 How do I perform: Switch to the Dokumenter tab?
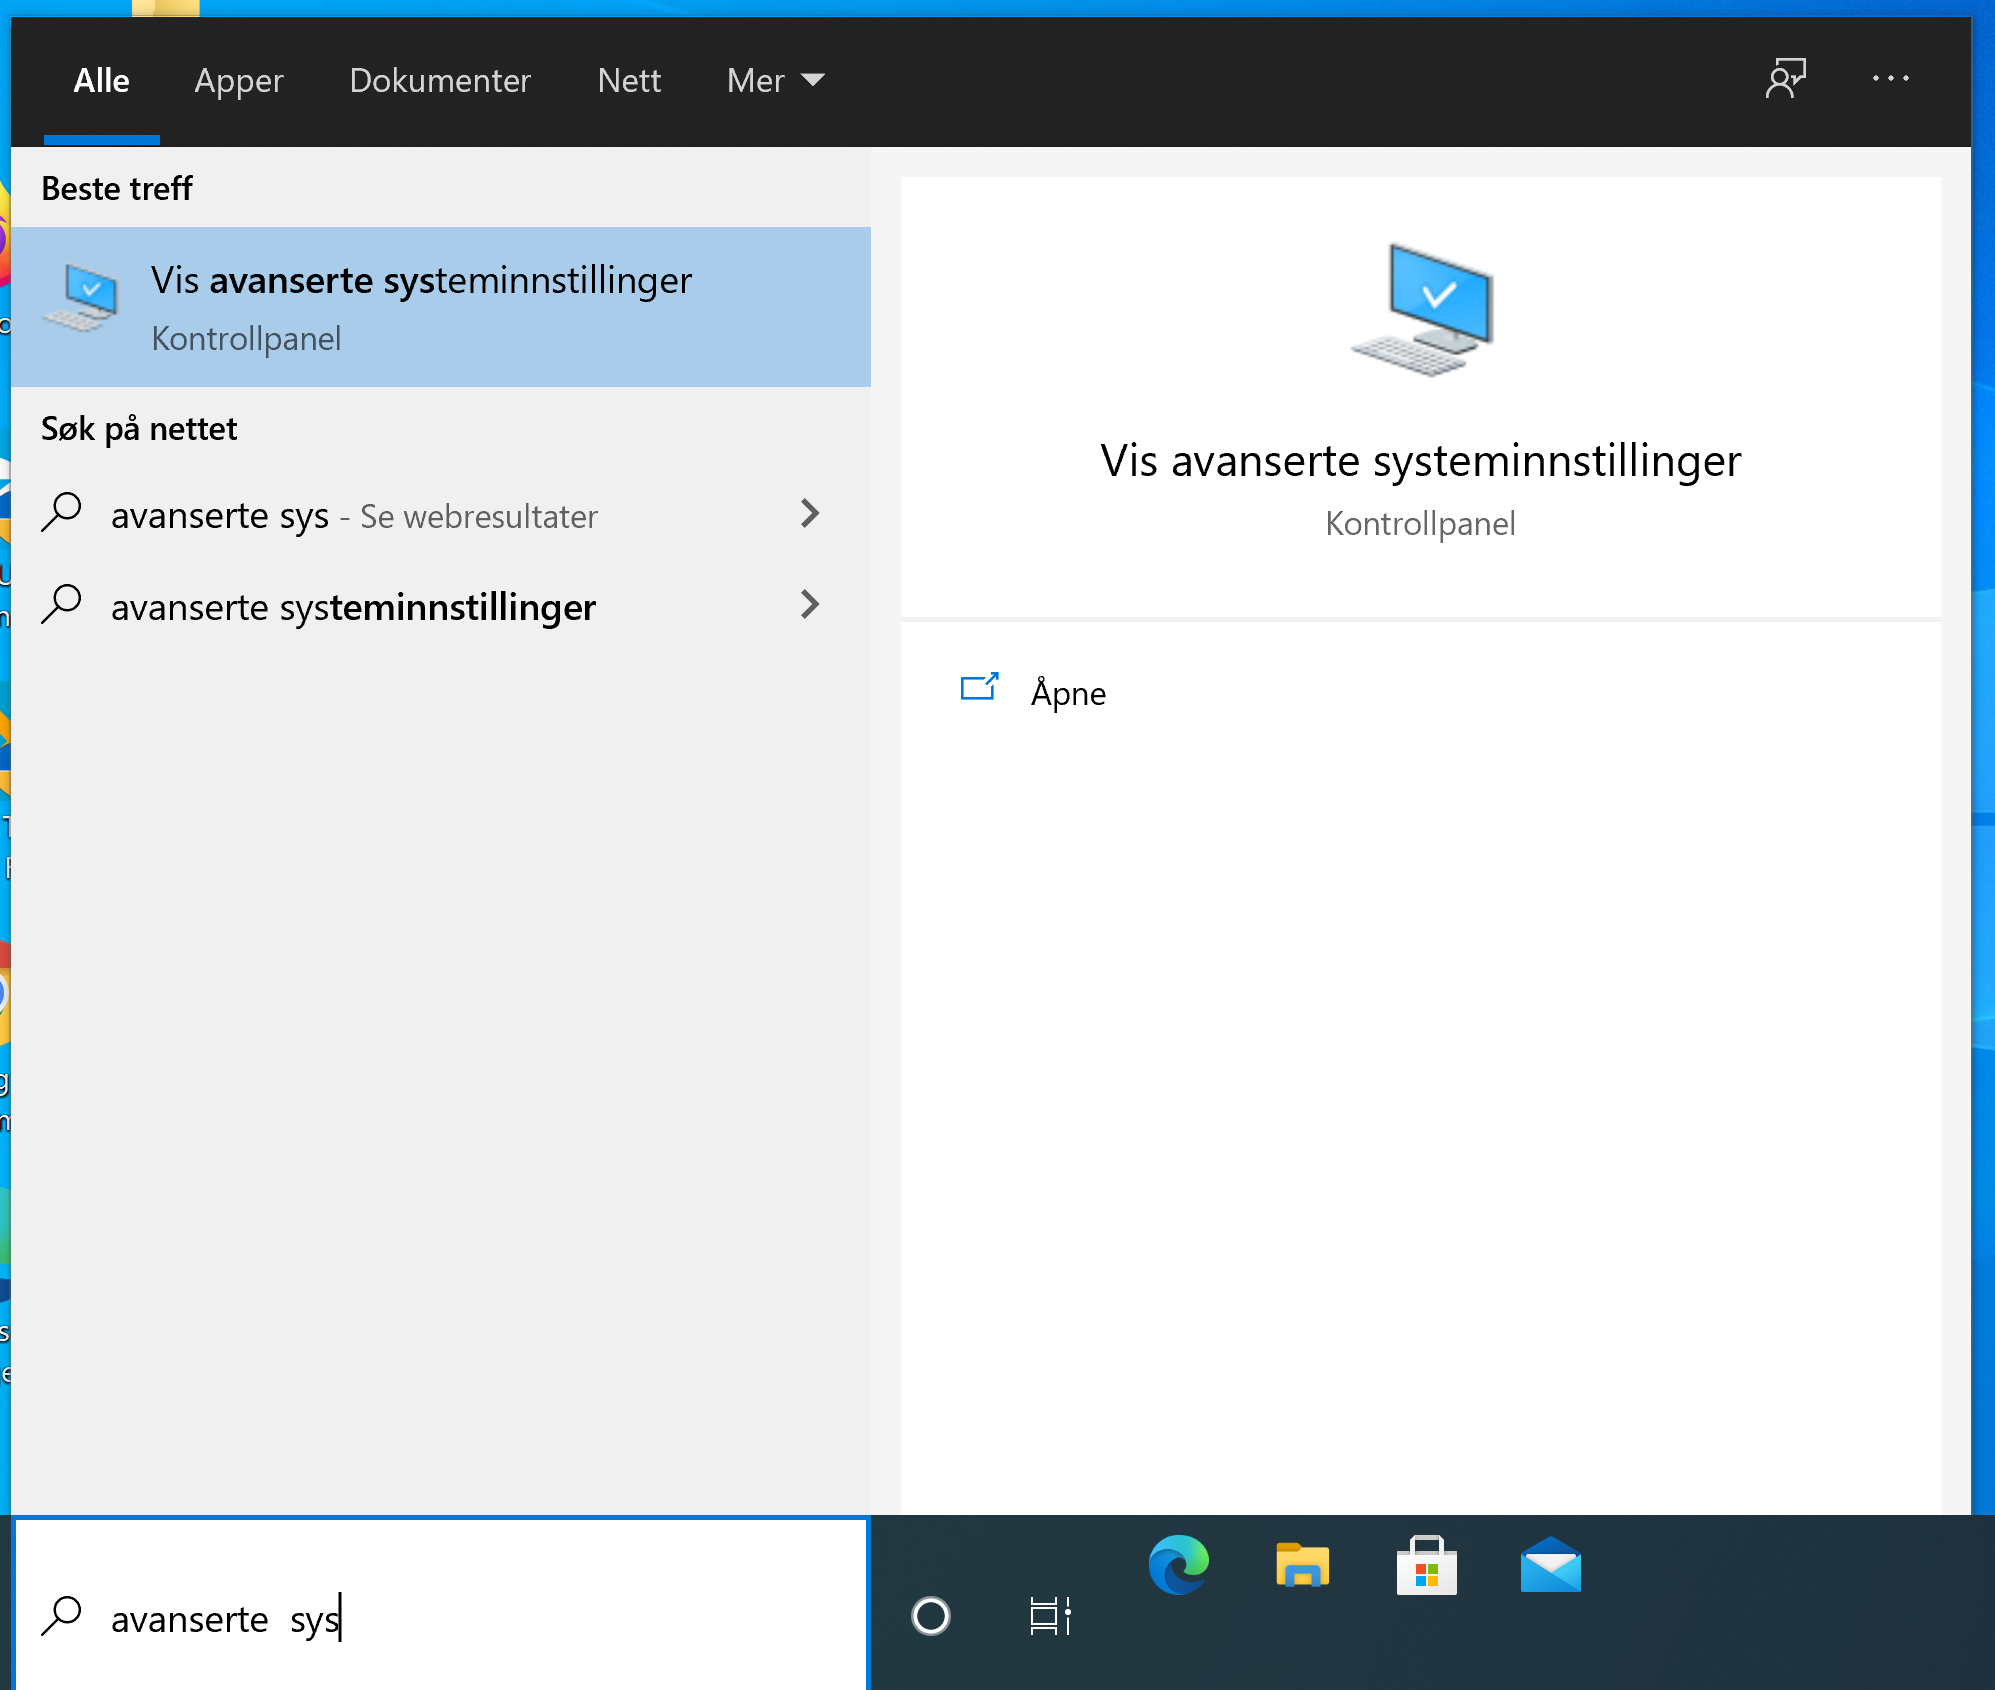point(440,81)
